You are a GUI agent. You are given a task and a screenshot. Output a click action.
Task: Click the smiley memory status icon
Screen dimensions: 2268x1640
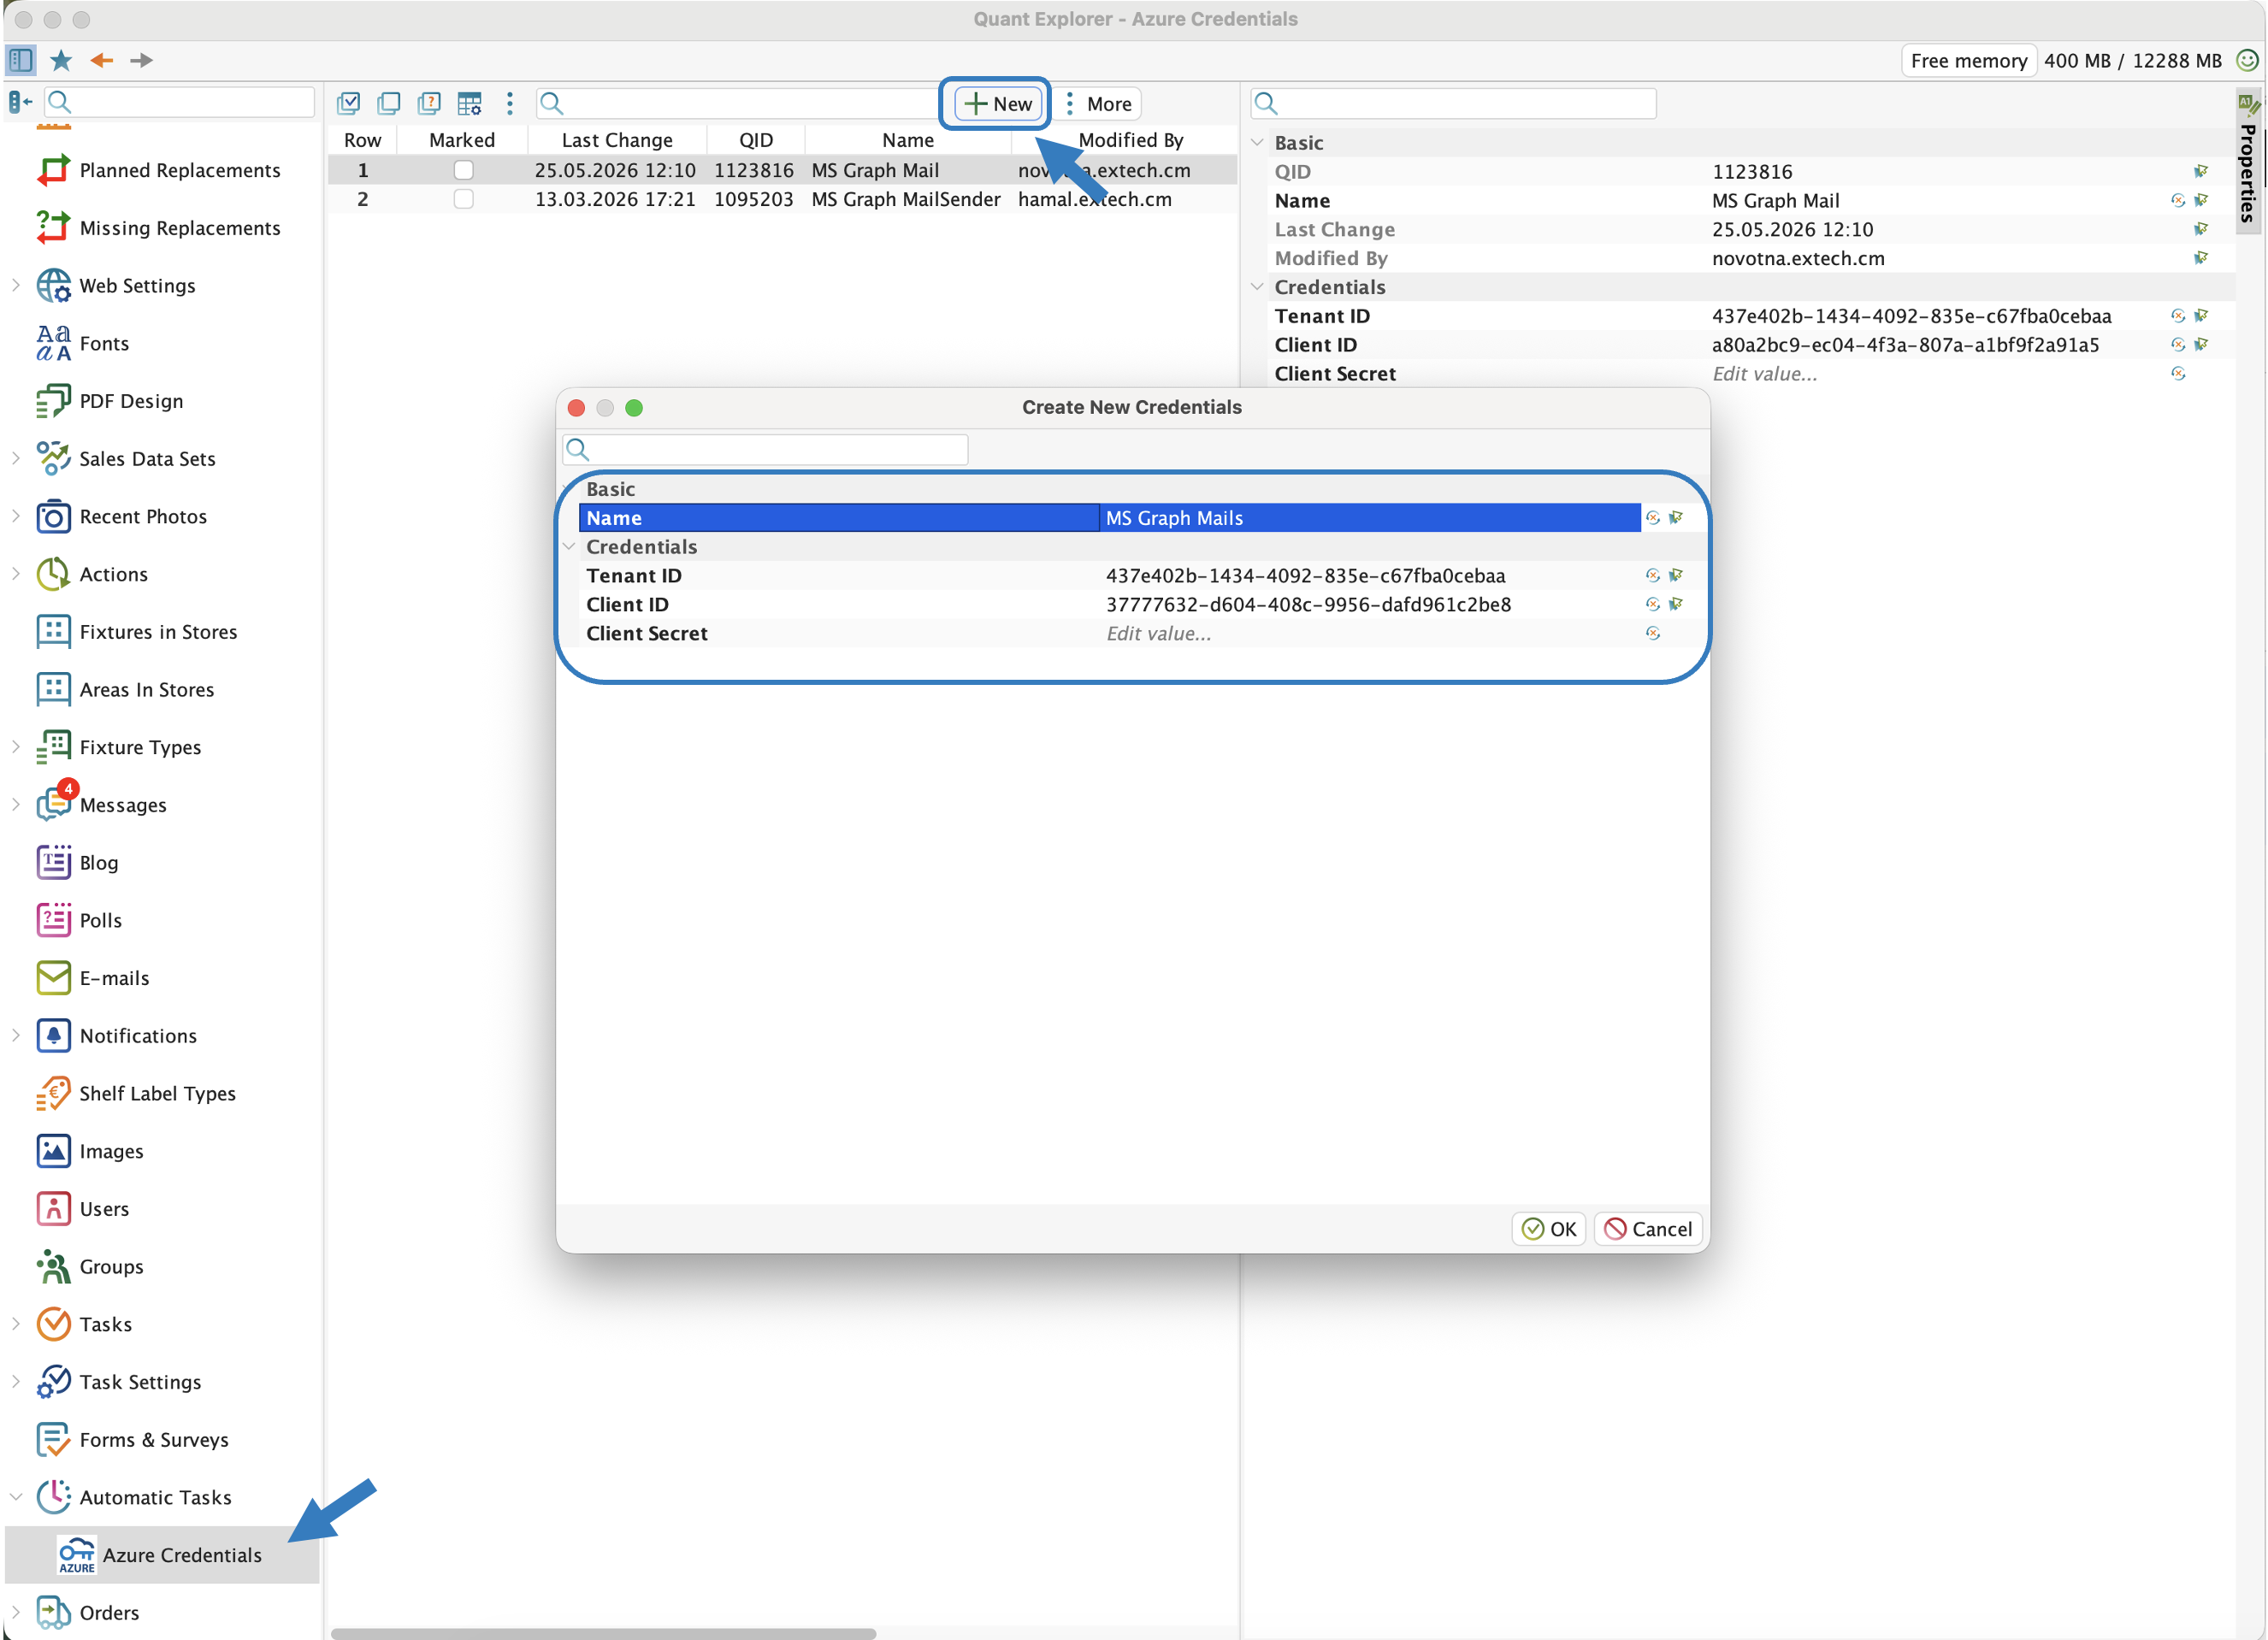pos(2247,60)
